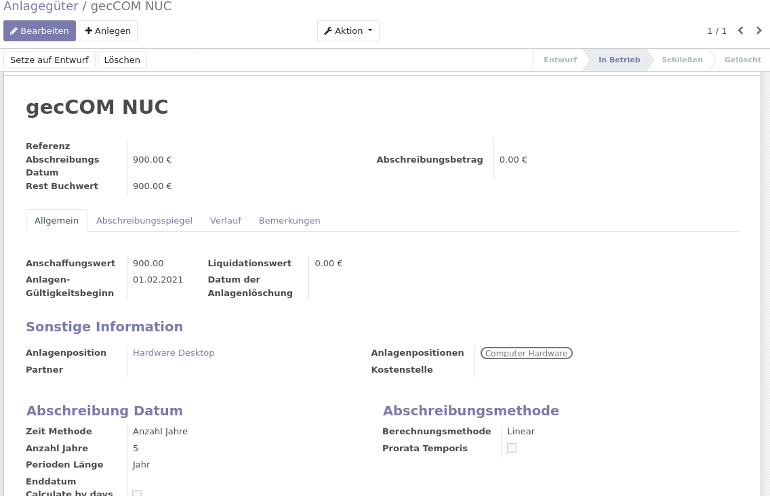Switch to the Allgemein tab
Image resolution: width=770 pixels, height=496 pixels.
(x=56, y=220)
